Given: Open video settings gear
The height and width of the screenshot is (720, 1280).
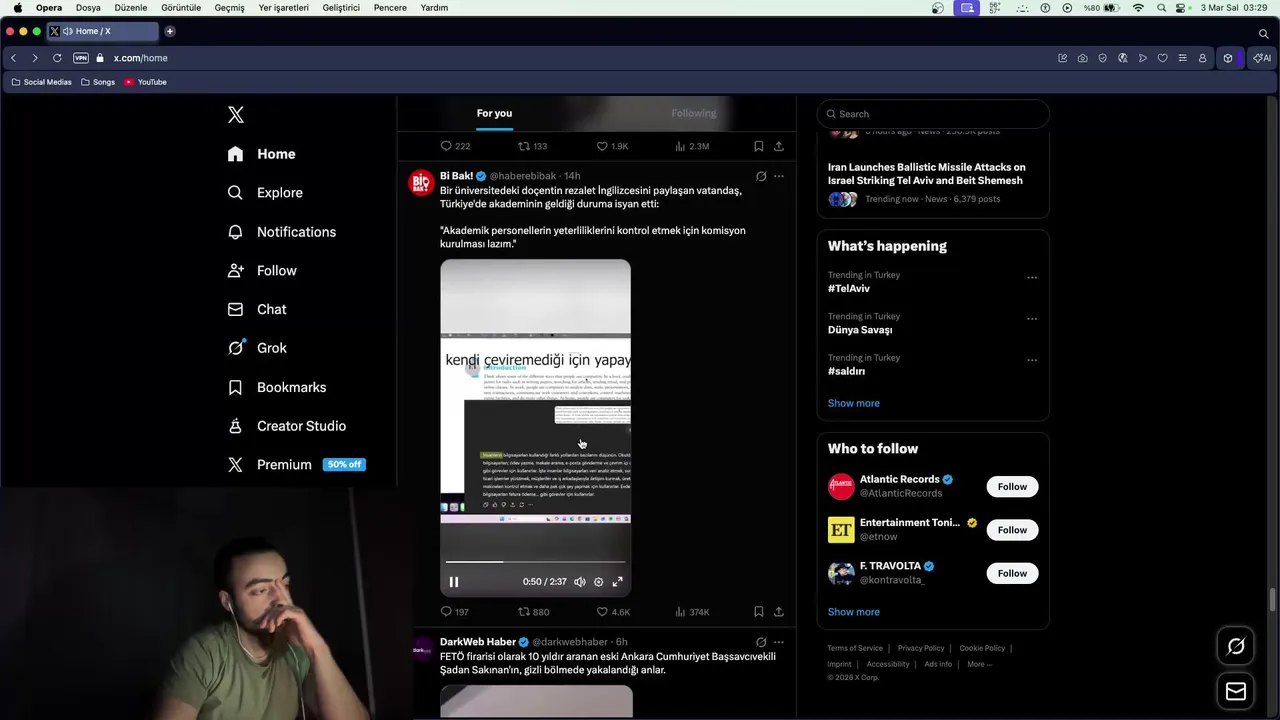Looking at the screenshot, I should [598, 582].
